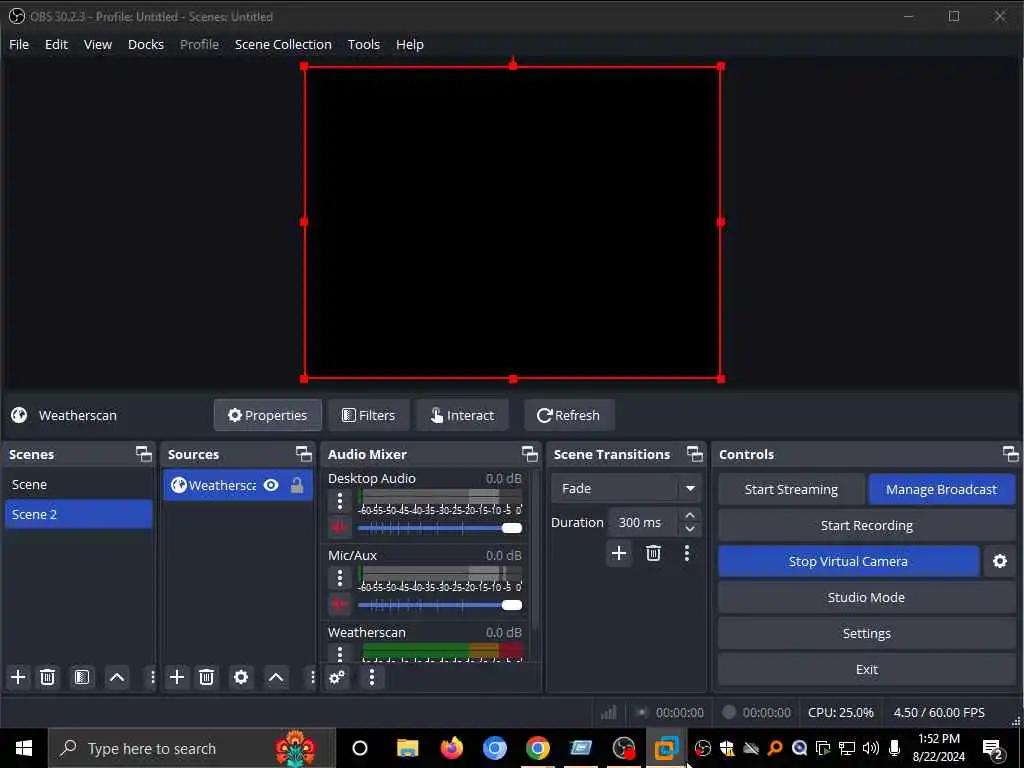The image size is (1024, 768).
Task: Click Exit in Controls panel
Action: 867,669
